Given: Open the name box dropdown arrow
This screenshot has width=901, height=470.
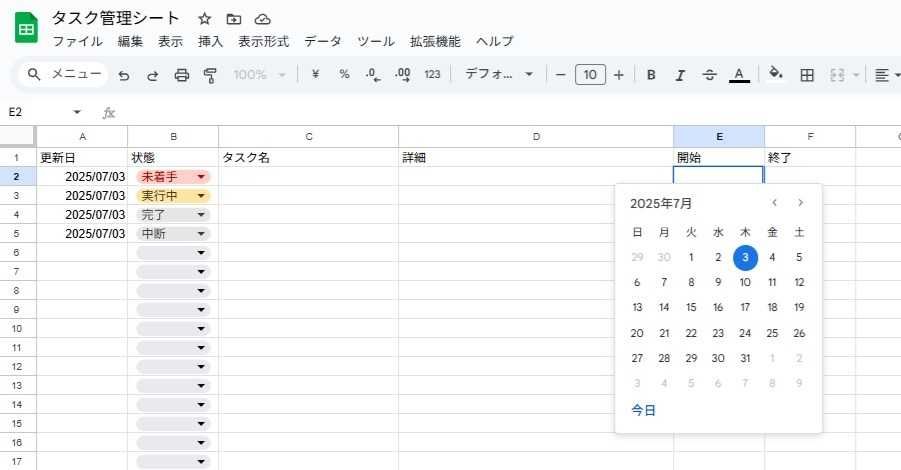Looking at the screenshot, I should [x=77, y=112].
